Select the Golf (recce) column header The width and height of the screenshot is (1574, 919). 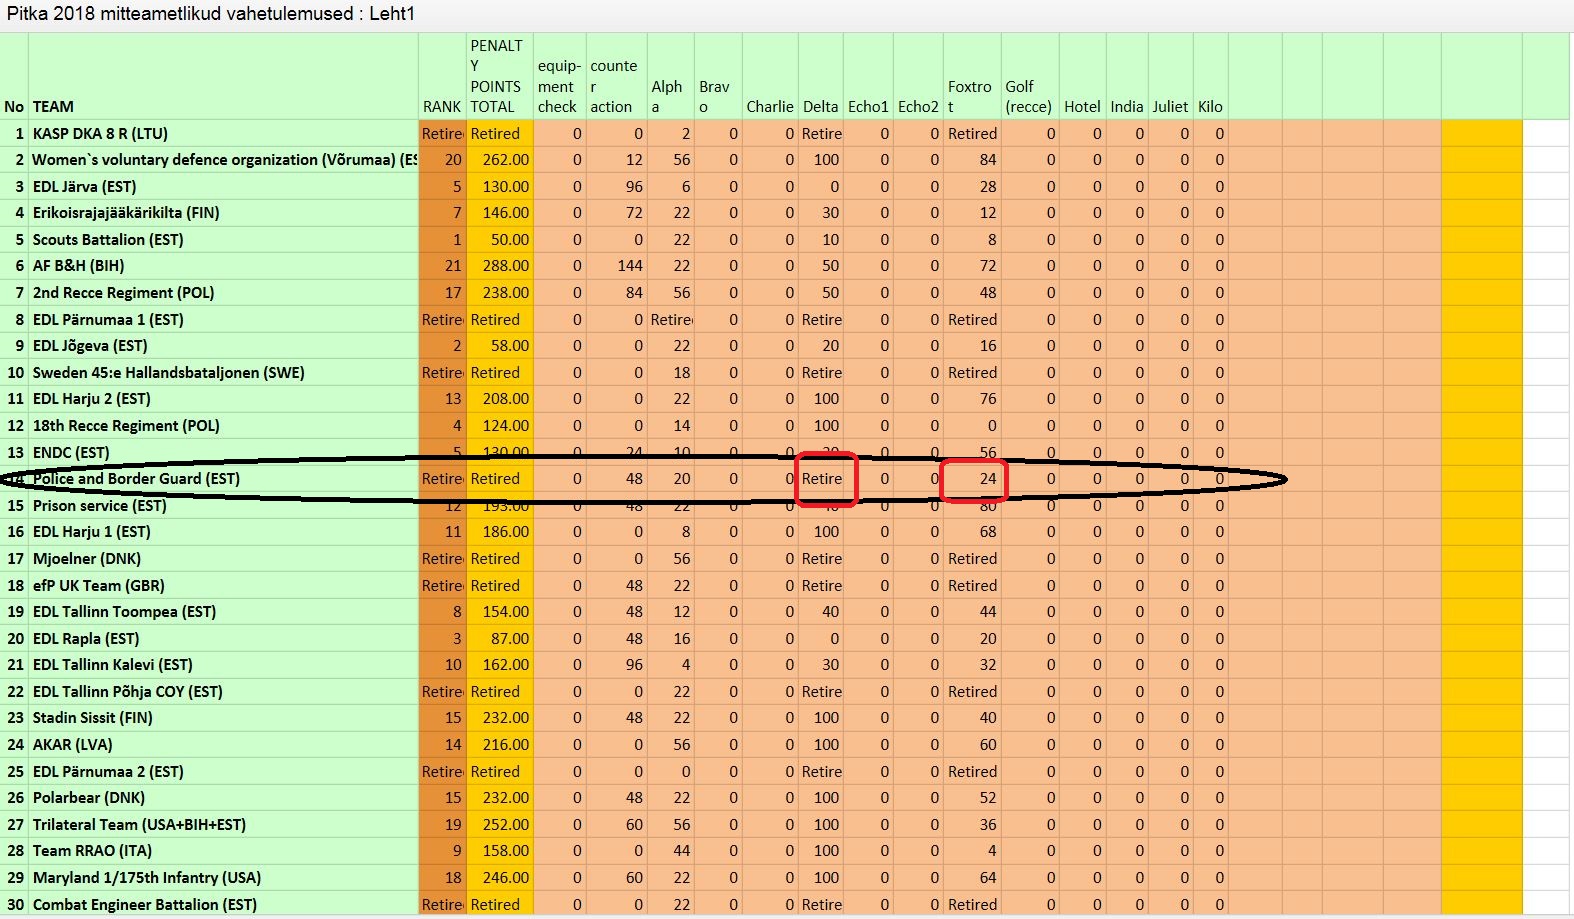tap(1028, 96)
